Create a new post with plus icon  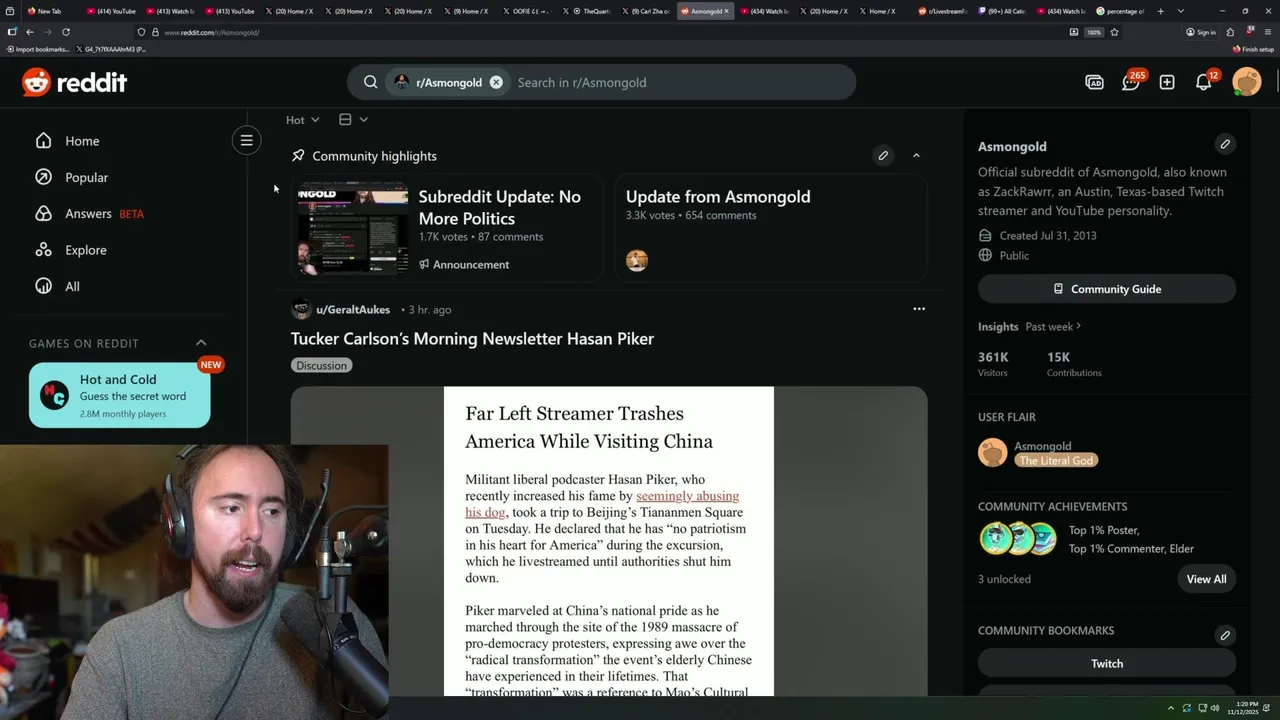pos(1167,82)
